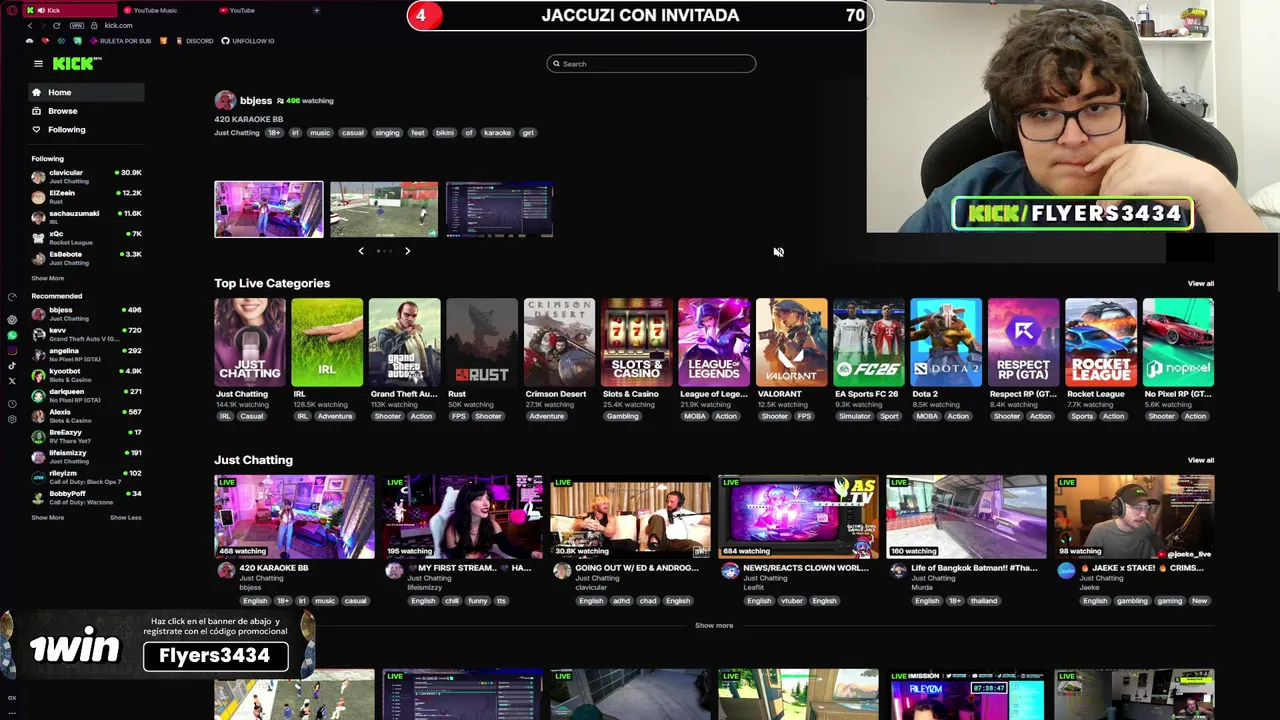Go to the previous featured carousel slide
Viewport: 1280px width, 720px height.
(x=361, y=251)
